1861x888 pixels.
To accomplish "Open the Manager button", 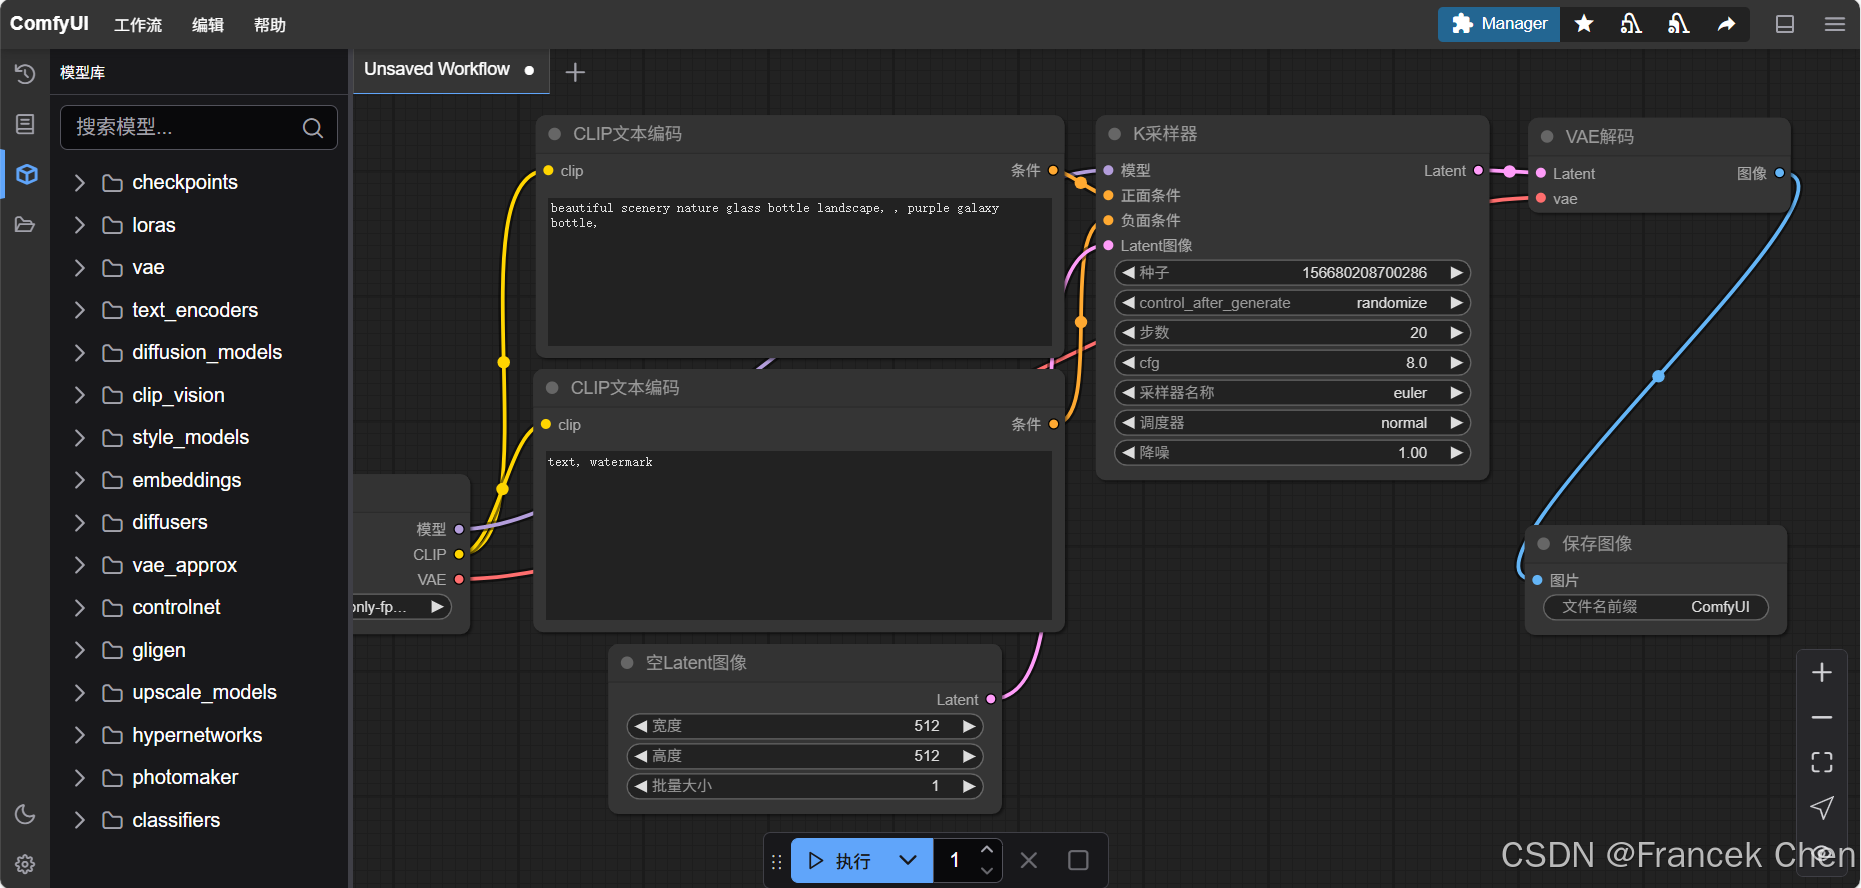I will point(1499,24).
